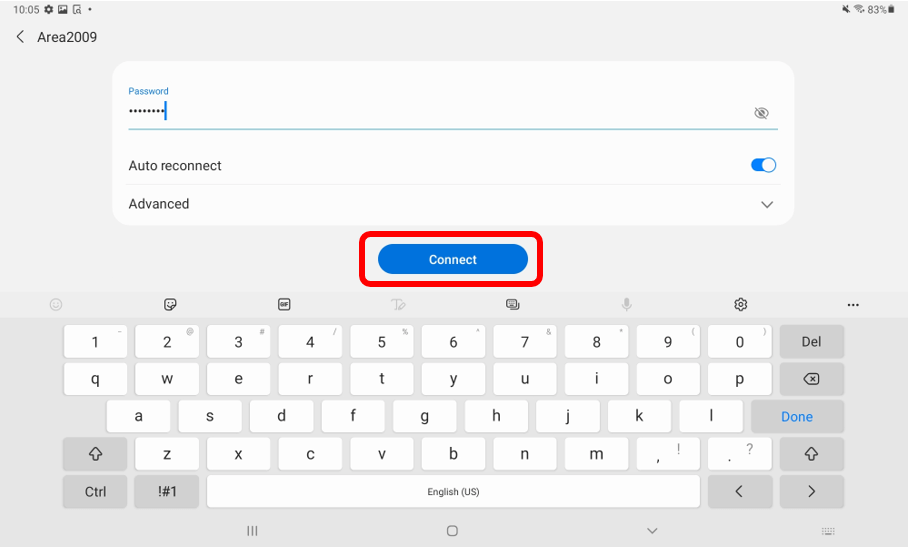913x547 pixels.
Task: Tap the number 9 key
Action: click(x=668, y=341)
